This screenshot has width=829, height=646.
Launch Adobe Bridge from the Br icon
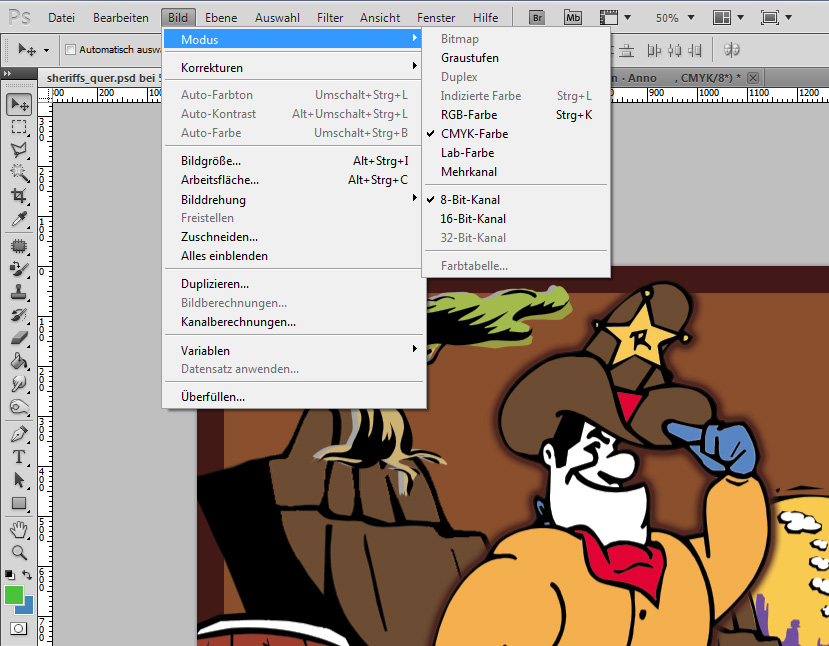(537, 17)
